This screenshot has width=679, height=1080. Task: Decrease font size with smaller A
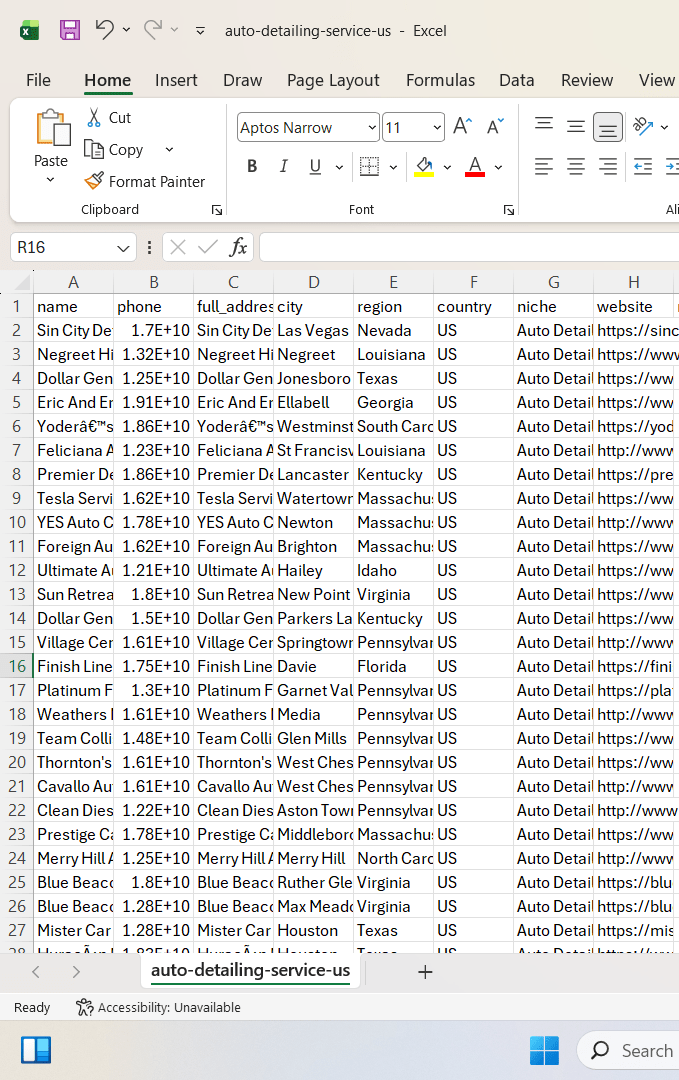point(495,127)
